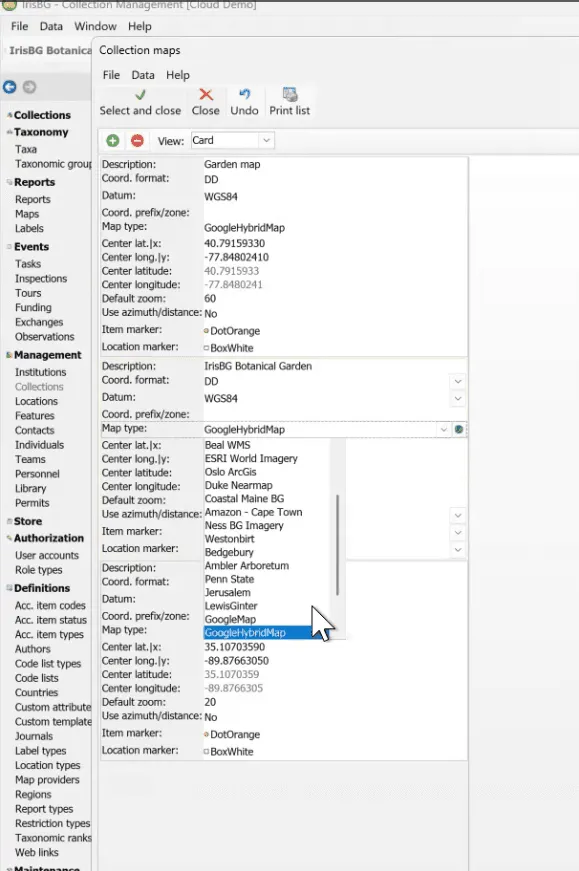Click the globe icon beside Map type
The image size is (579, 871).
459,429
